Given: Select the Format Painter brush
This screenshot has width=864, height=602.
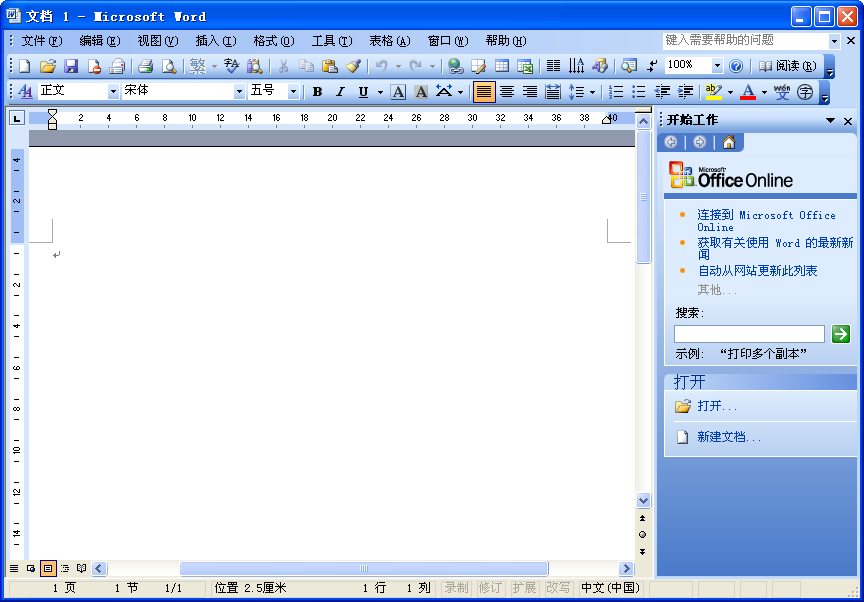Looking at the screenshot, I should [353, 66].
